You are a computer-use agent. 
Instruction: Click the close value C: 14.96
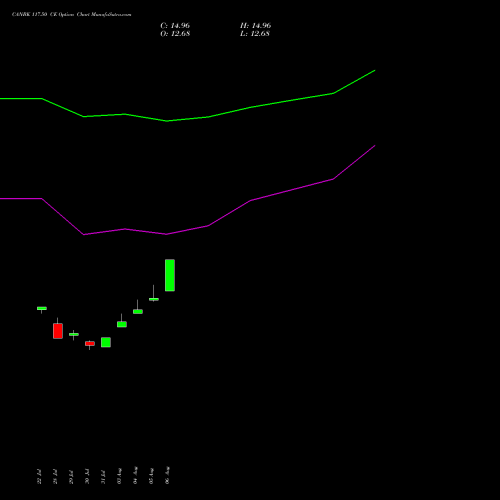point(175,26)
